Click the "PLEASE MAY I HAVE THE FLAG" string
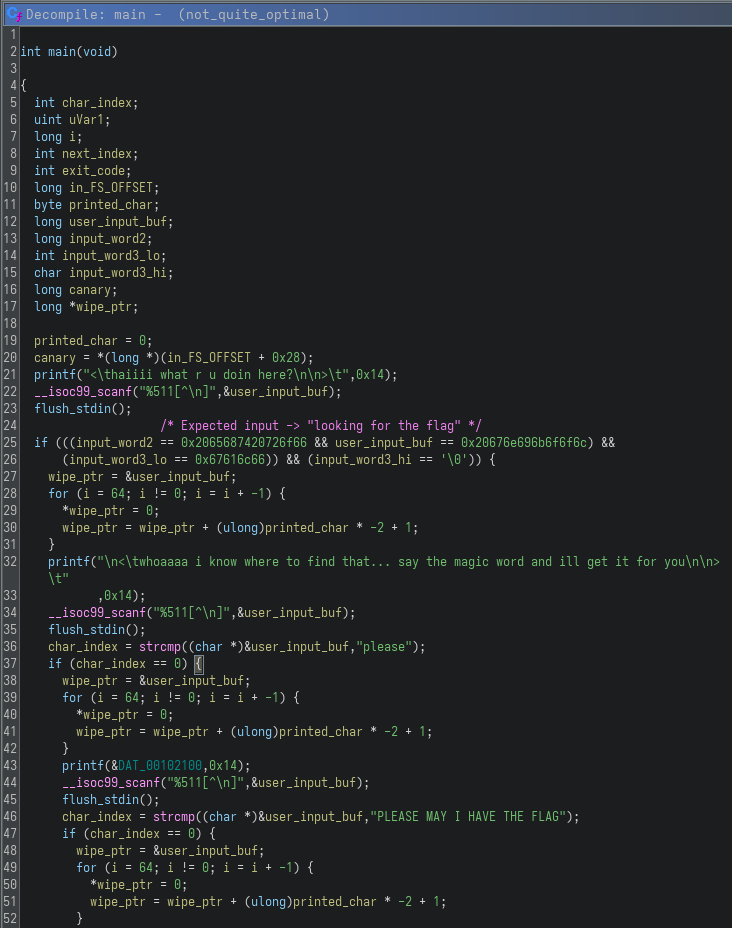732x928 pixels. tap(475, 816)
